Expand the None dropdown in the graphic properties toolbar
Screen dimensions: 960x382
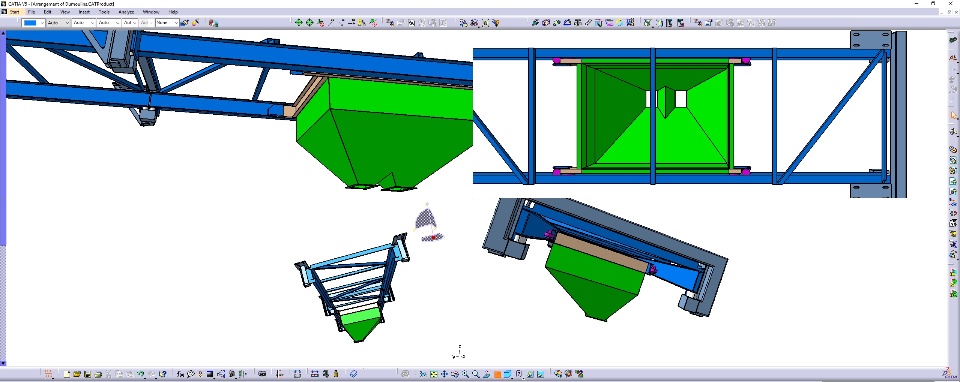tap(167, 23)
